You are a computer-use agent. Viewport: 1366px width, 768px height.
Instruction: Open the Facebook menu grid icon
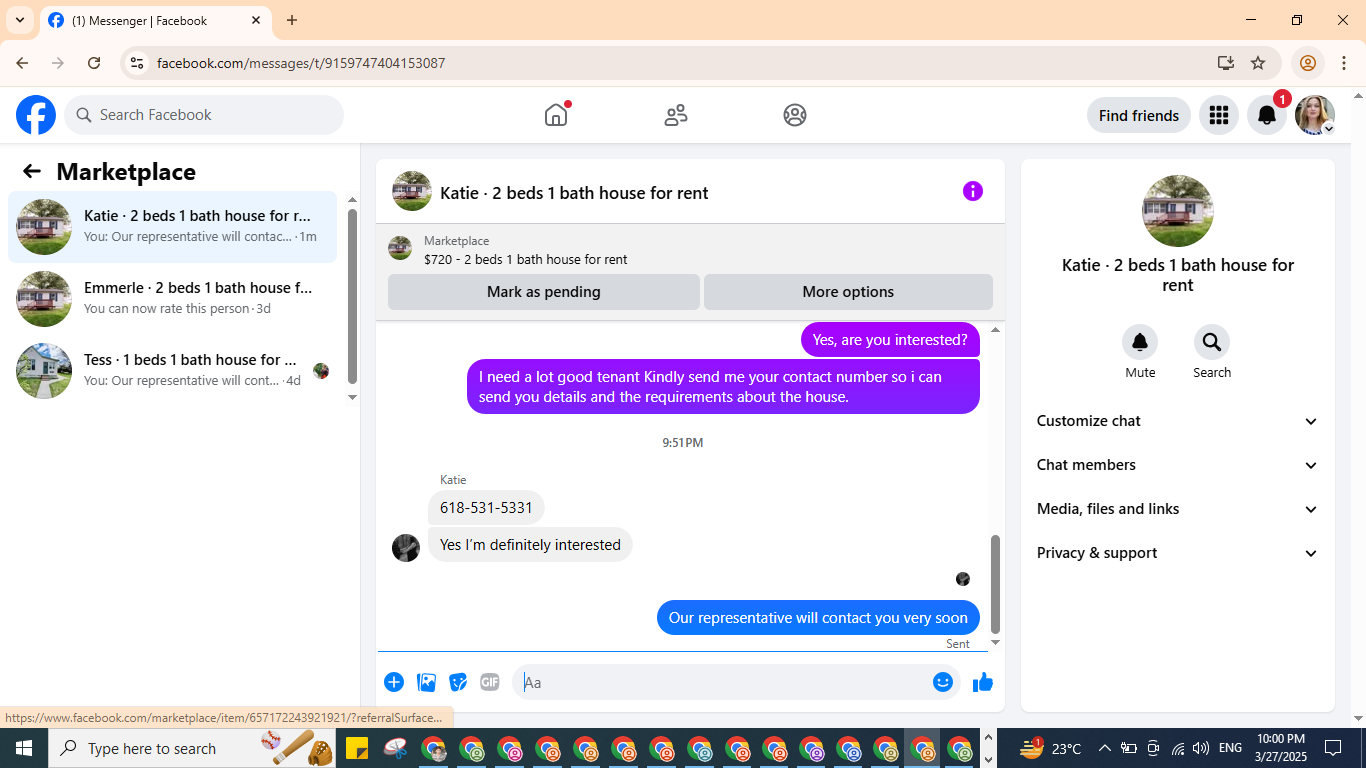(x=1218, y=115)
